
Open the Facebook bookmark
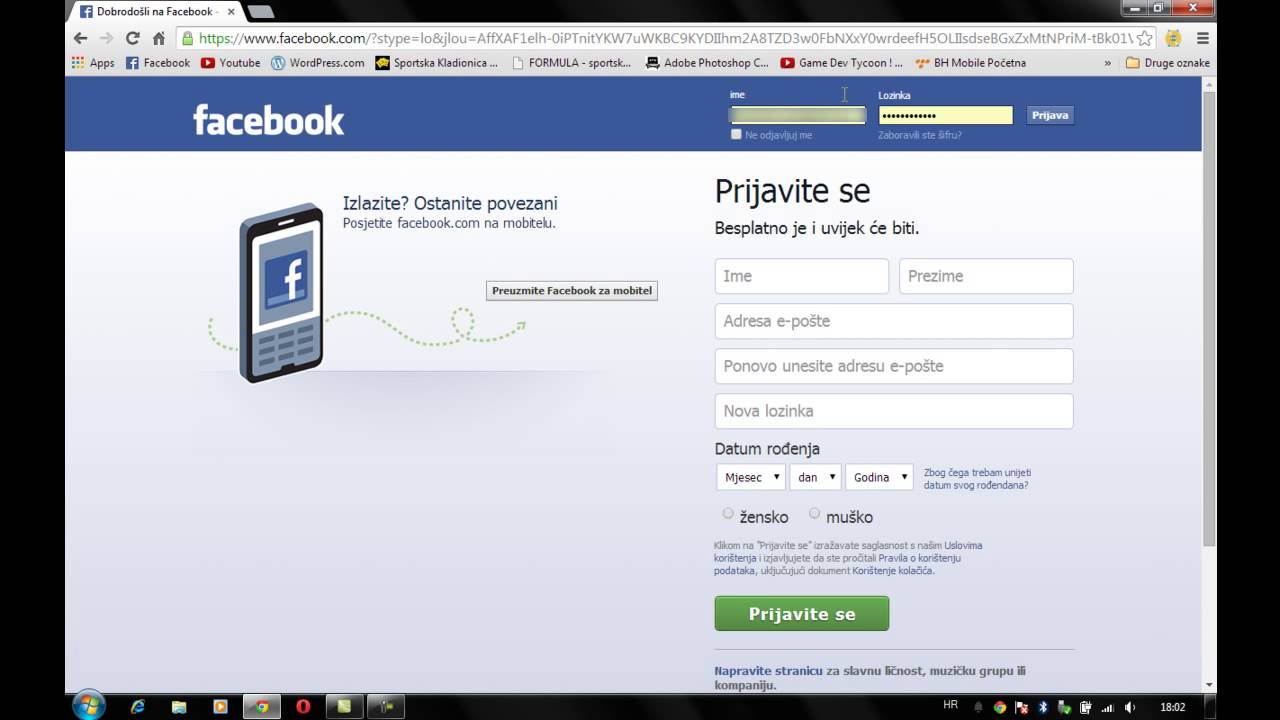click(158, 62)
